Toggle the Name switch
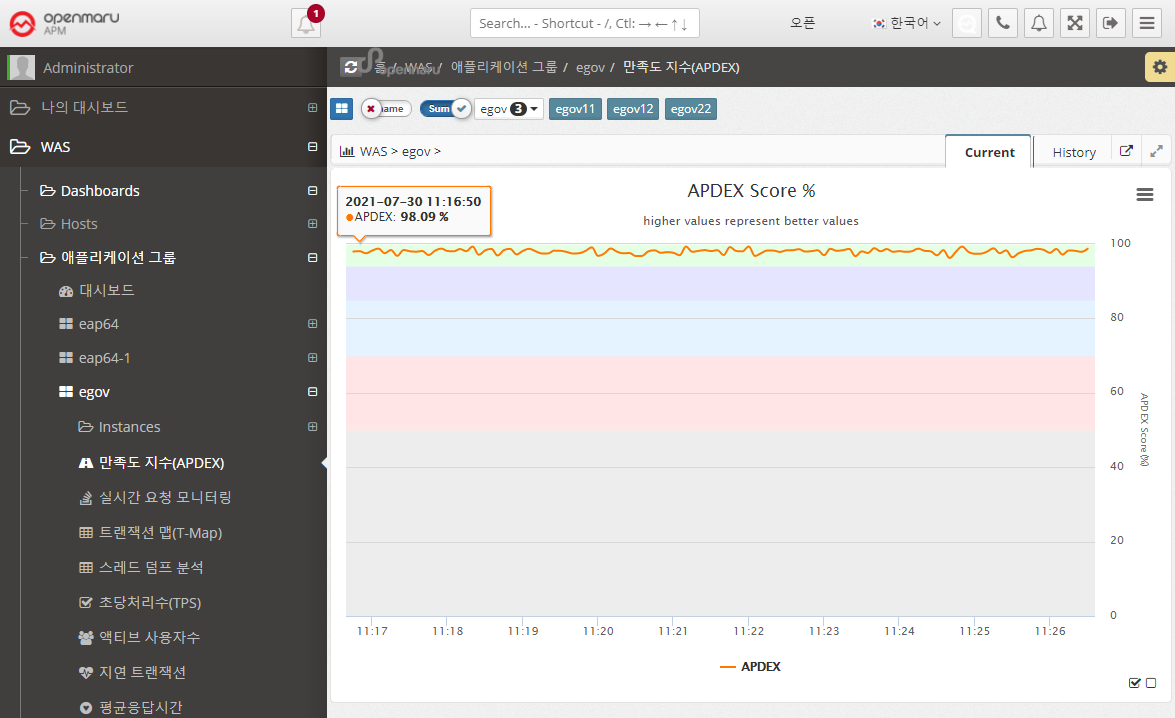Screen dimensions: 1175x718 385,108
